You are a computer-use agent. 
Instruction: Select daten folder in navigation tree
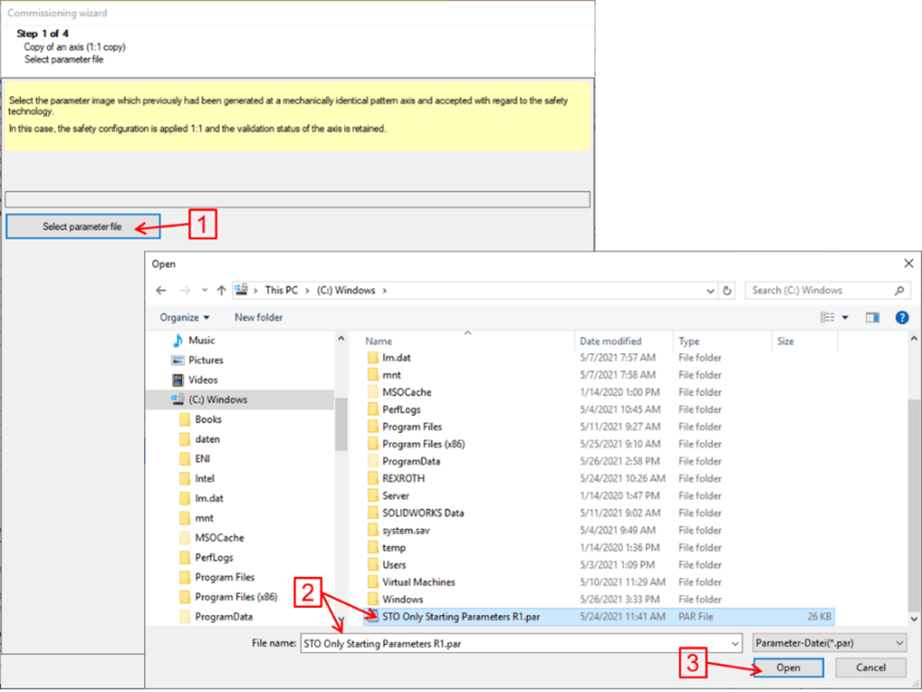point(200,439)
